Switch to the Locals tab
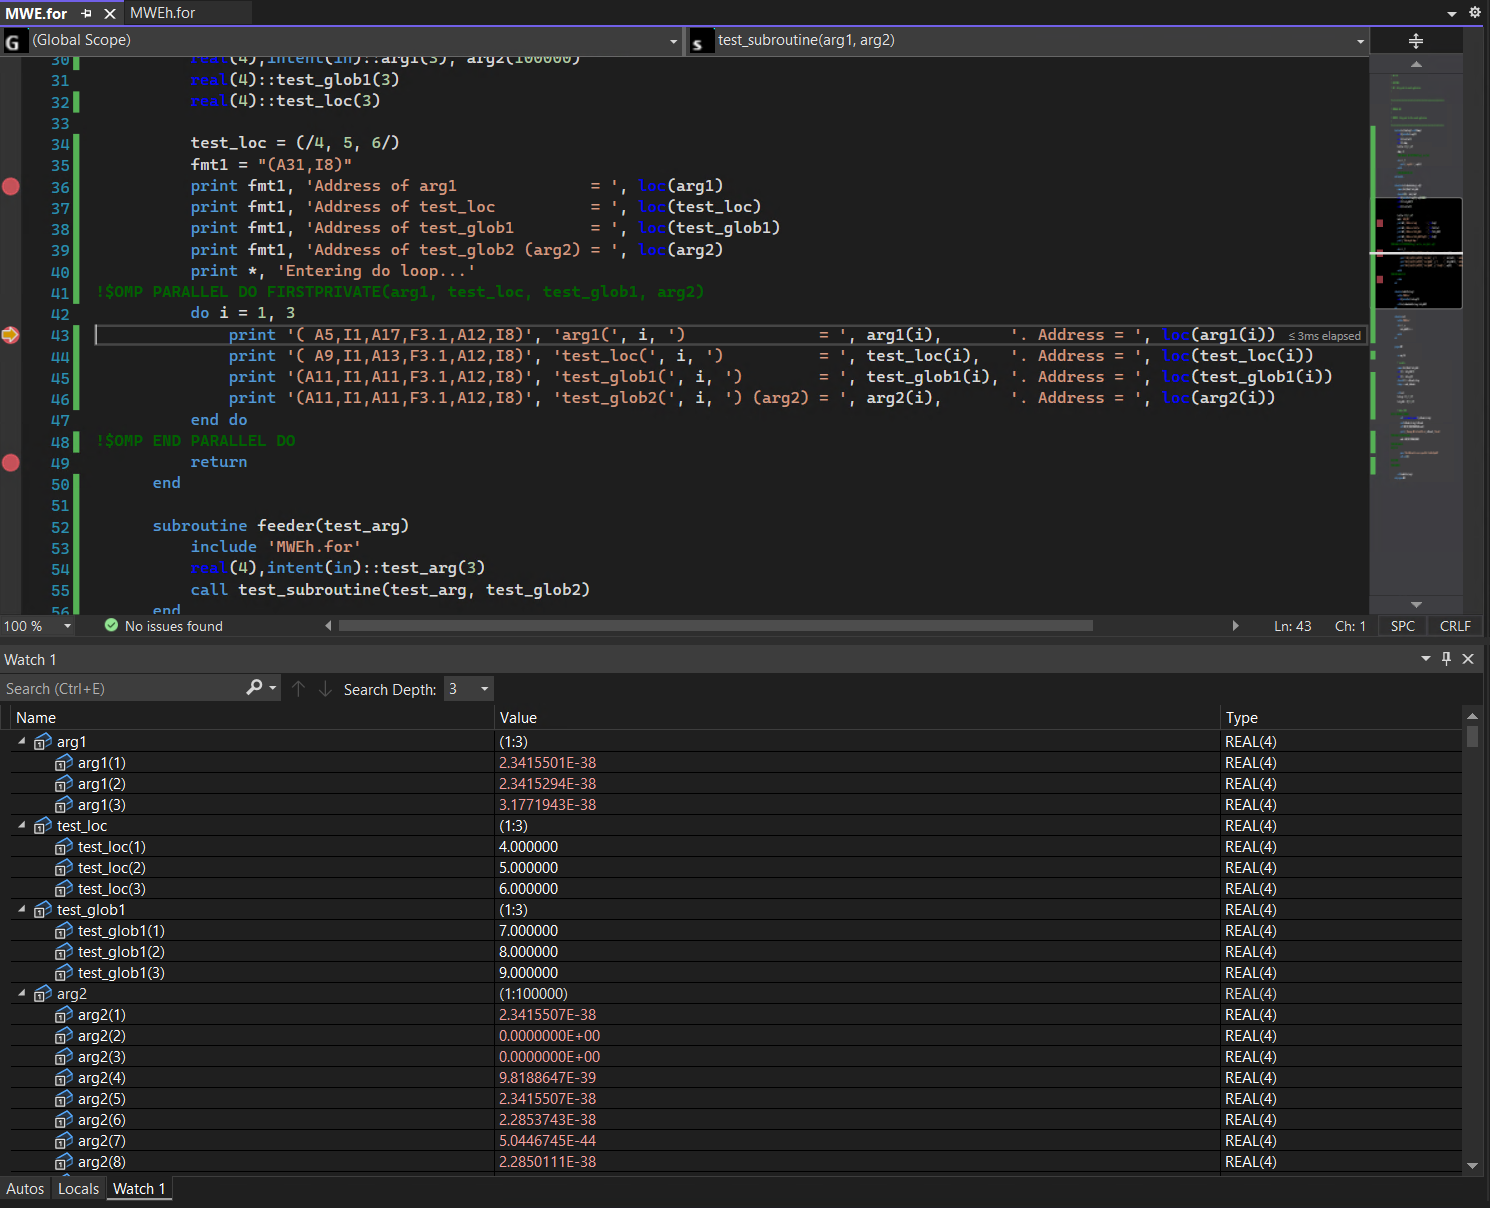 [x=78, y=1188]
